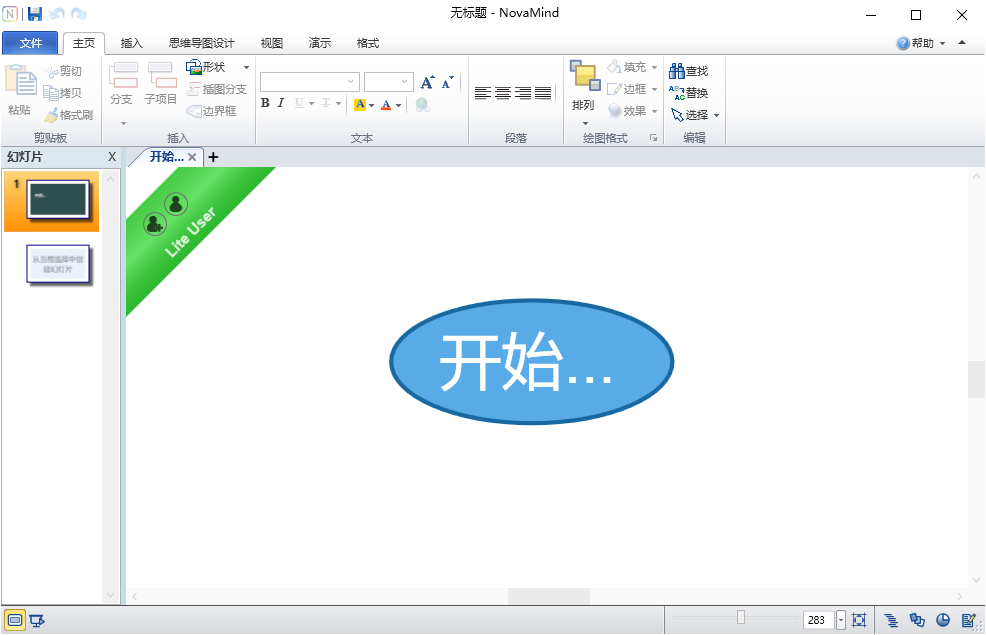Click the fit-to-window zoom icon
986x635 pixels.
858,620
